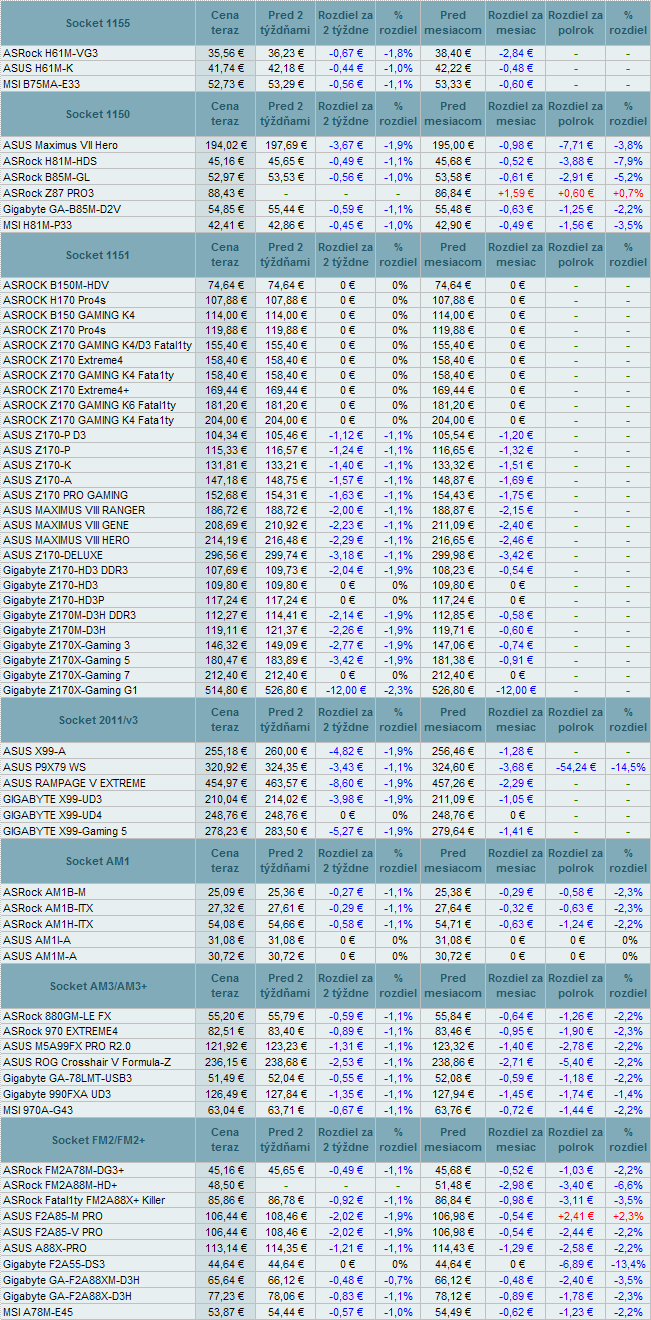Select ASUS Maximus VII Hero name
This screenshot has width=651, height=1320.
coord(60,145)
